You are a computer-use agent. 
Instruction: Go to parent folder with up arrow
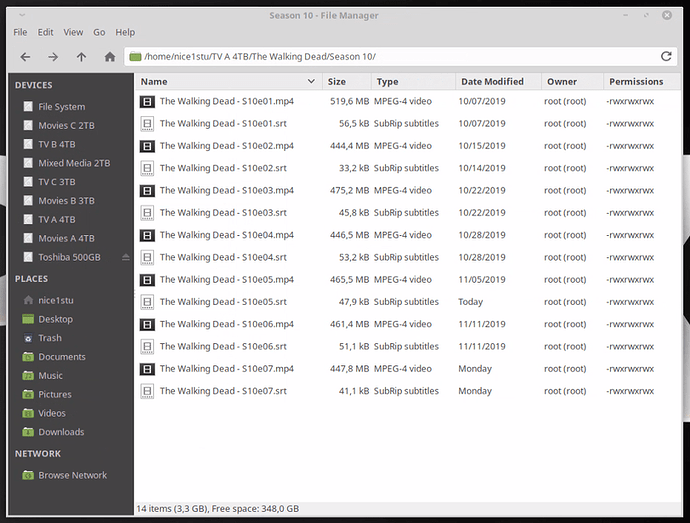click(81, 57)
